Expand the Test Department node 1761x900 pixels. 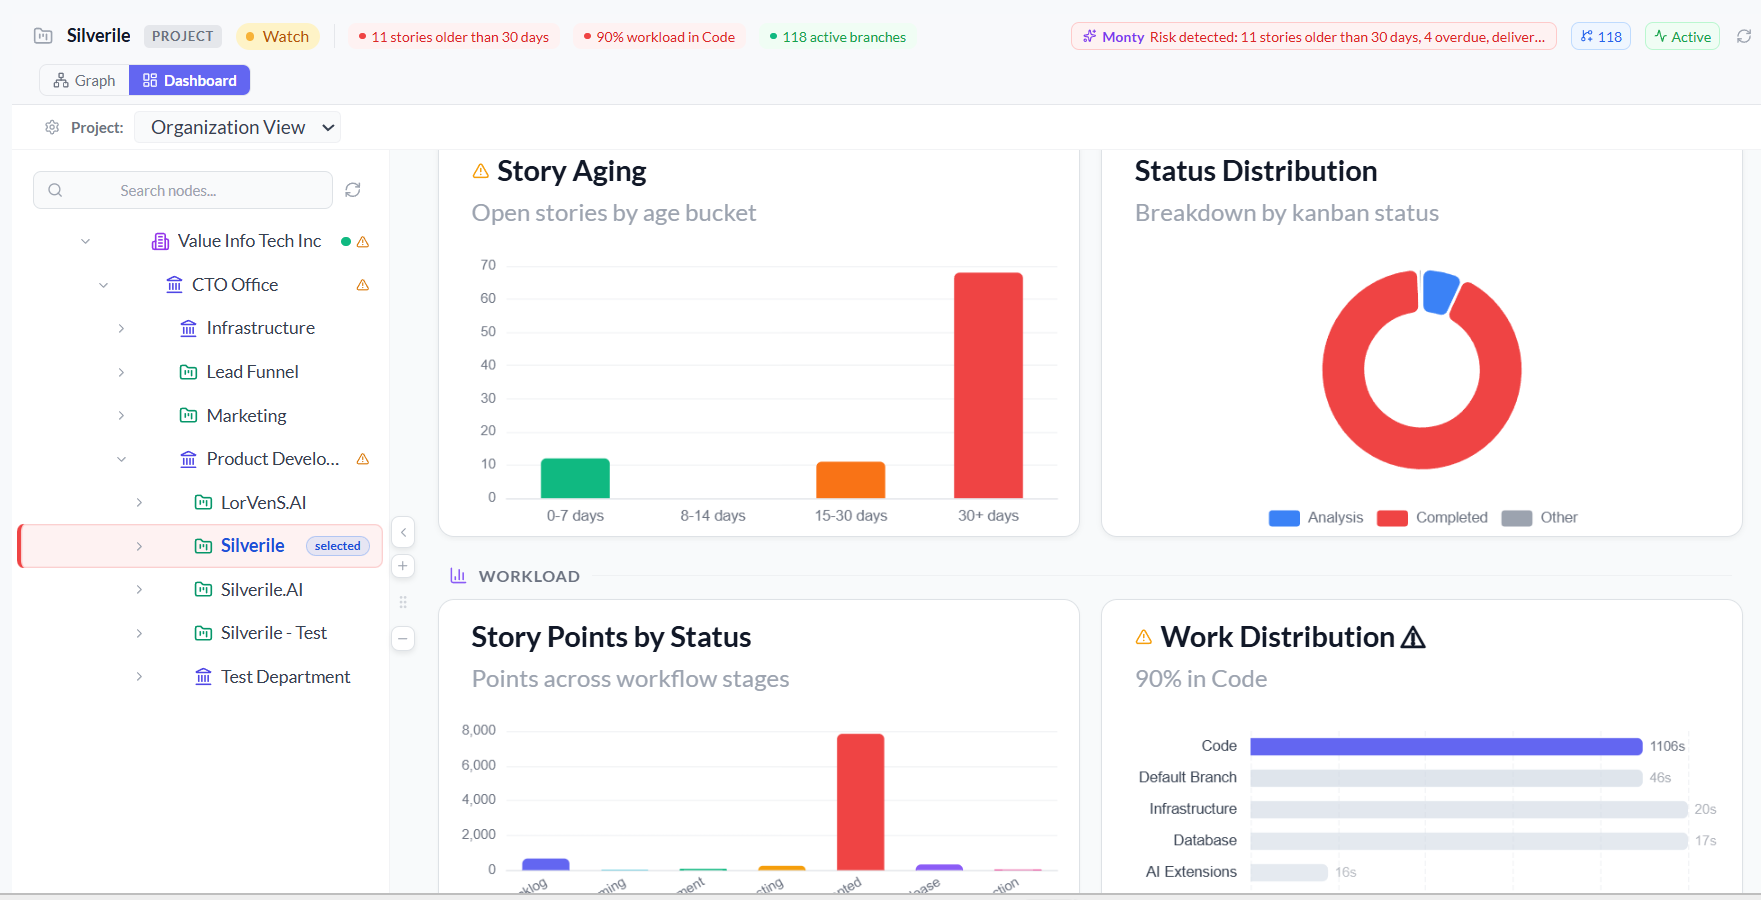pos(139,677)
